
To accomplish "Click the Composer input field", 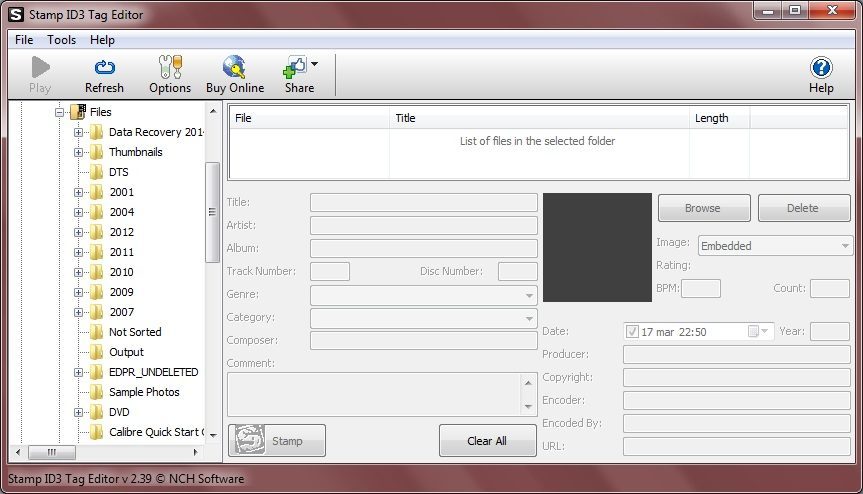I will pyautogui.click(x=424, y=341).
